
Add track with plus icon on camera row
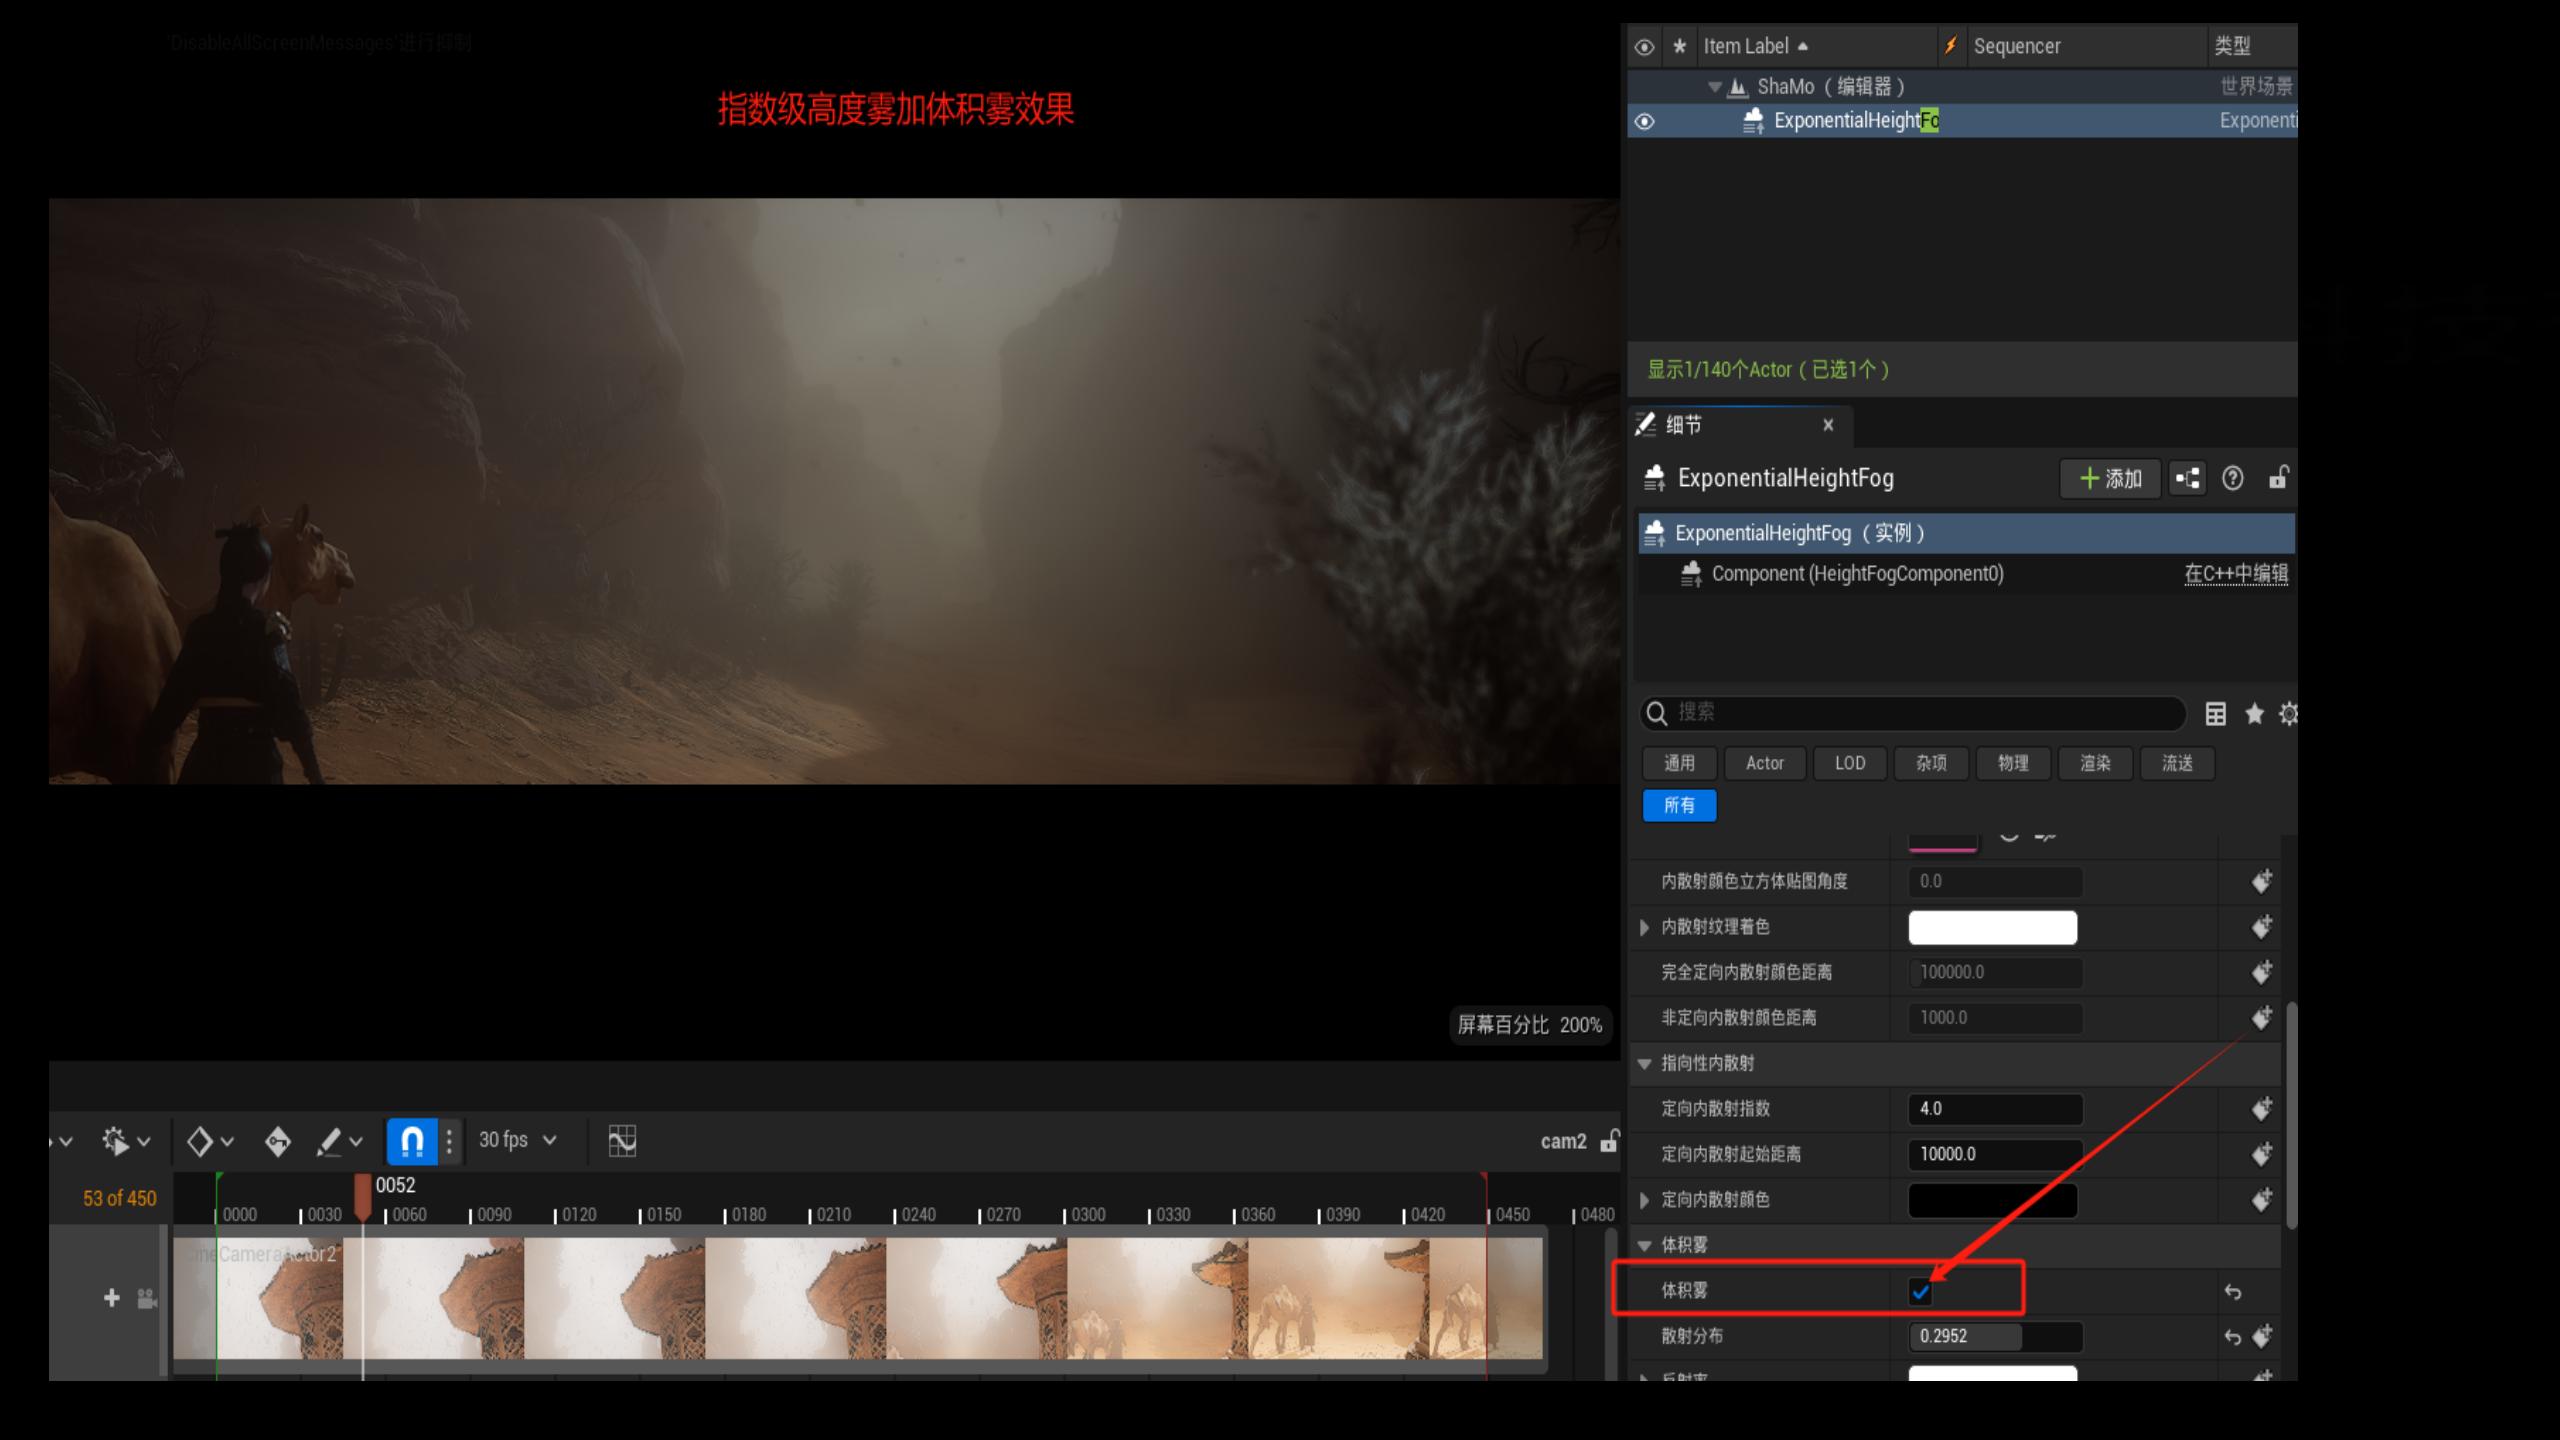pyautogui.click(x=111, y=1297)
